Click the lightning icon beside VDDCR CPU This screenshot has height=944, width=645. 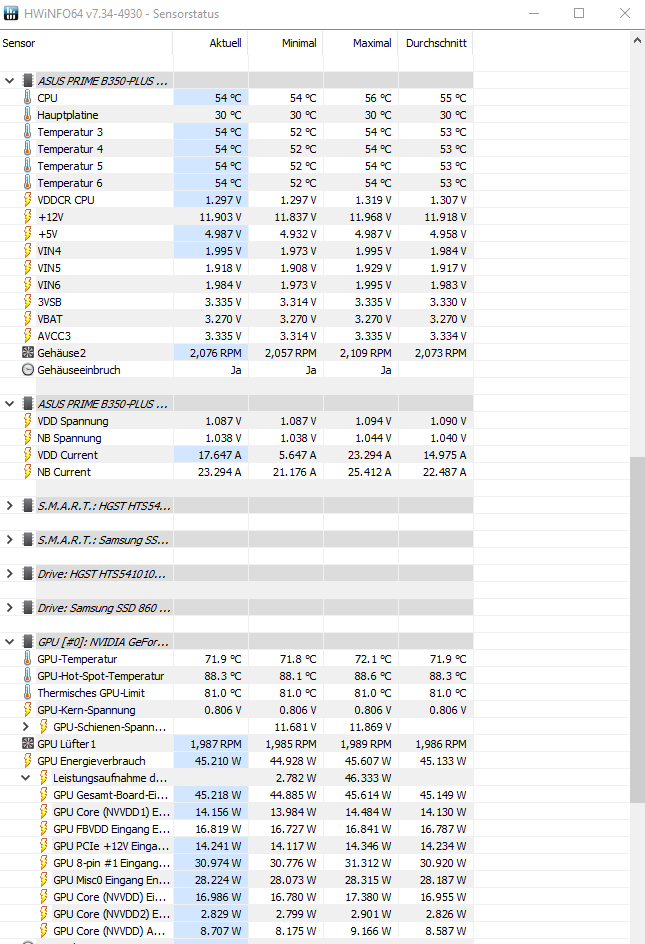(x=27, y=199)
